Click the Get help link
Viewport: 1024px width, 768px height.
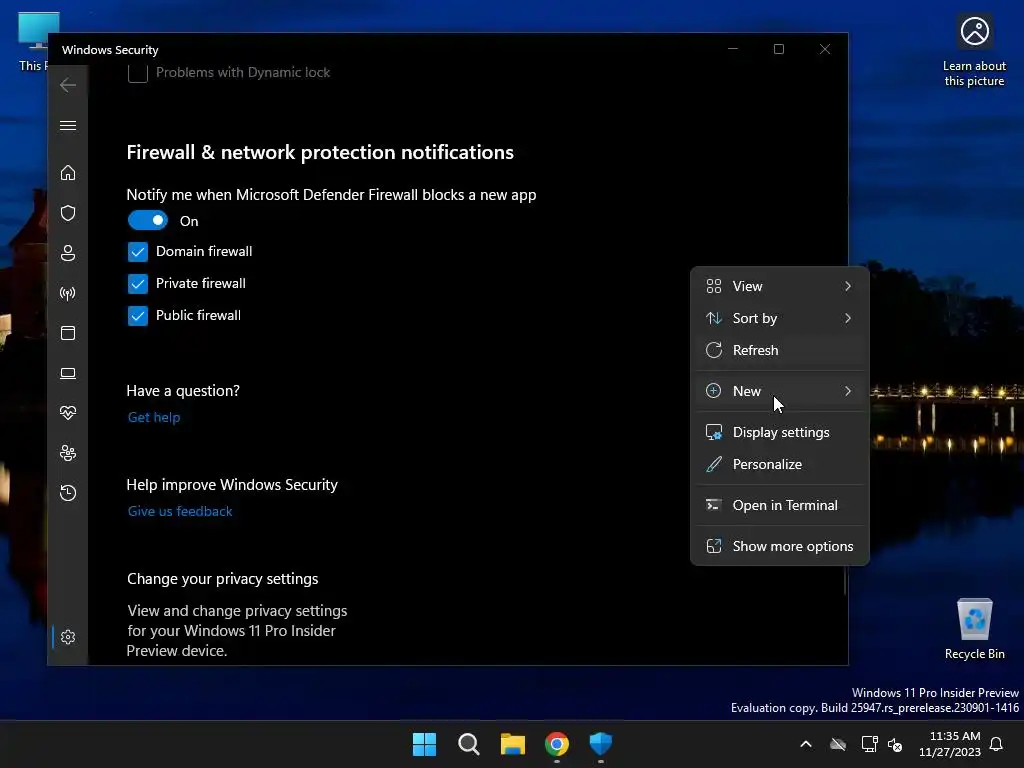point(153,417)
